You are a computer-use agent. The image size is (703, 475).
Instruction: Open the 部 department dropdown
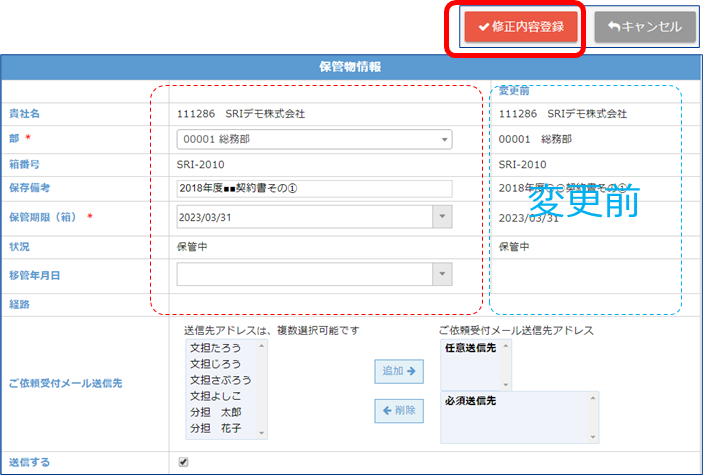point(314,139)
